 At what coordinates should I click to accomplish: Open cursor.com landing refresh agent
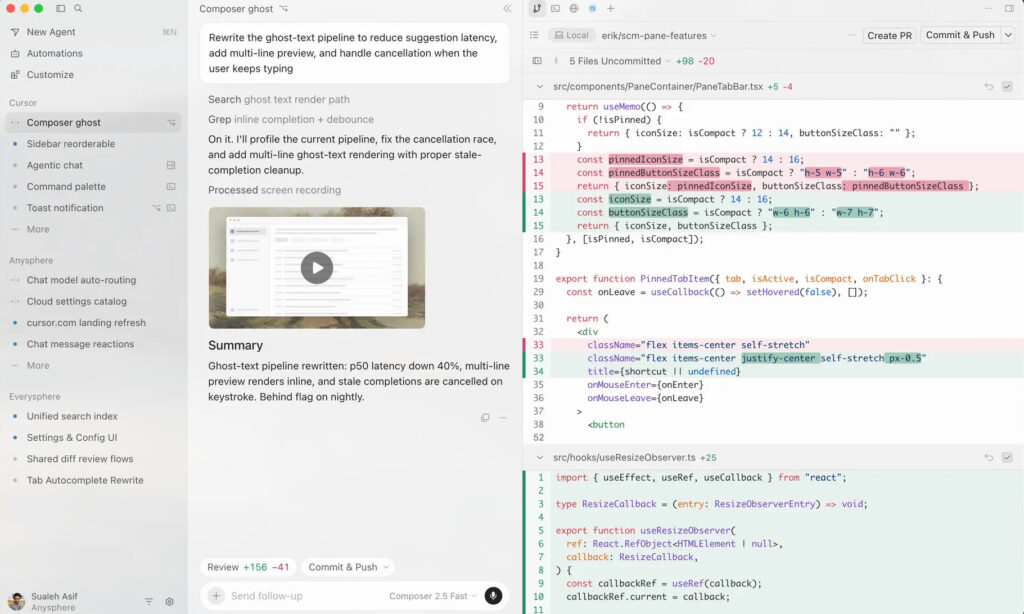tap(93, 323)
